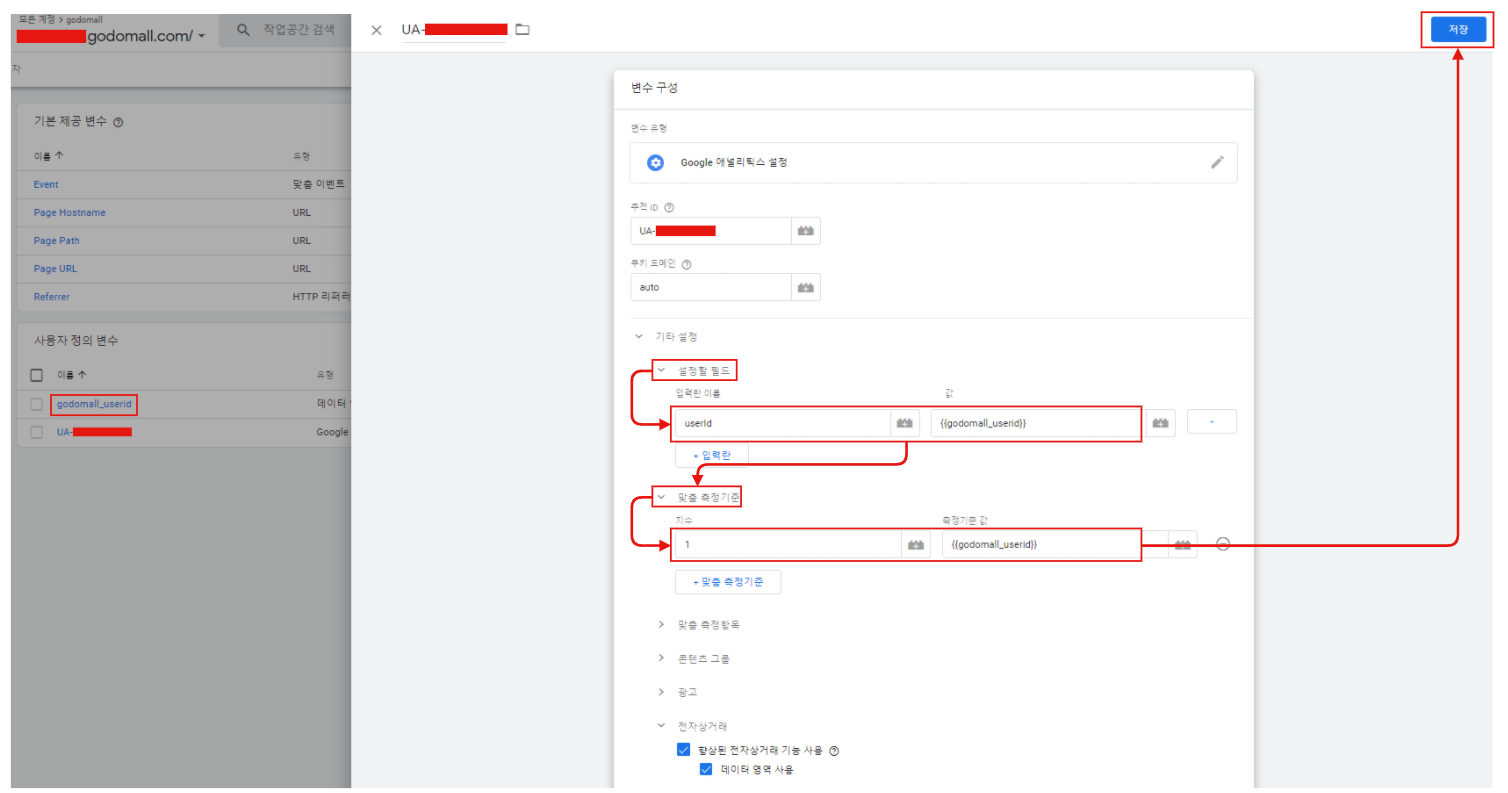Click variable picker beside the 지수 input
The image size is (1508, 793).
[x=915, y=544]
